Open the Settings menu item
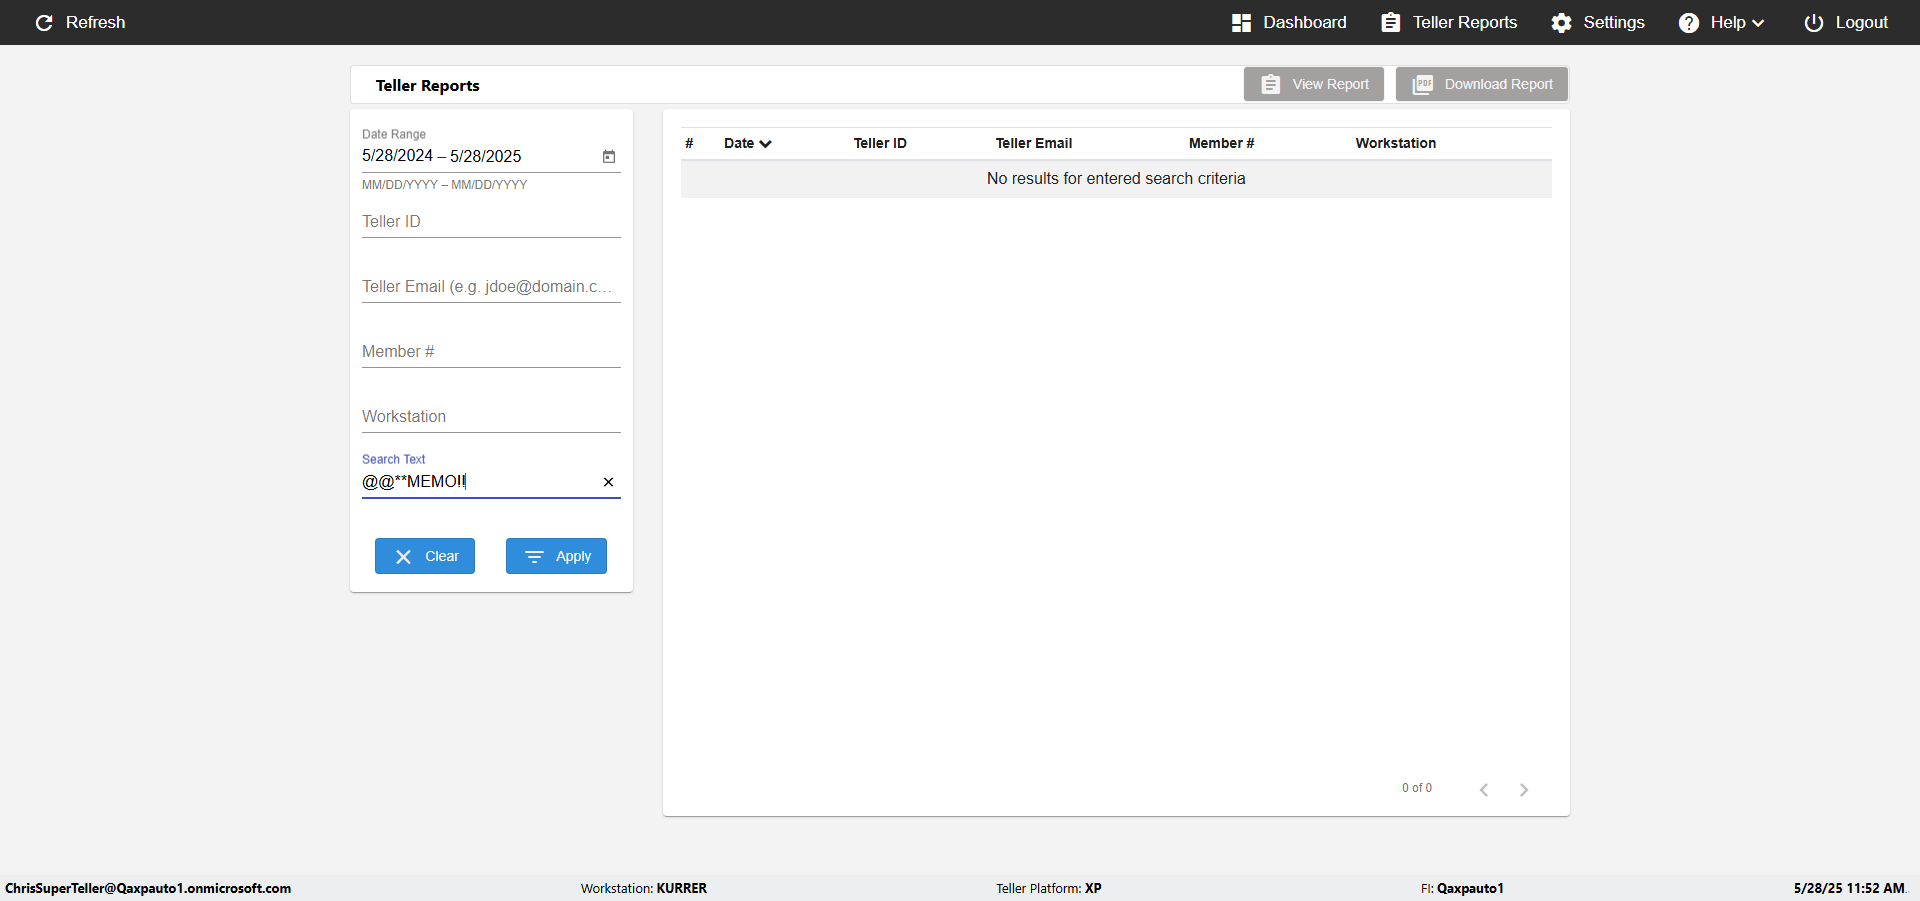Image resolution: width=1920 pixels, height=901 pixels. point(1598,22)
